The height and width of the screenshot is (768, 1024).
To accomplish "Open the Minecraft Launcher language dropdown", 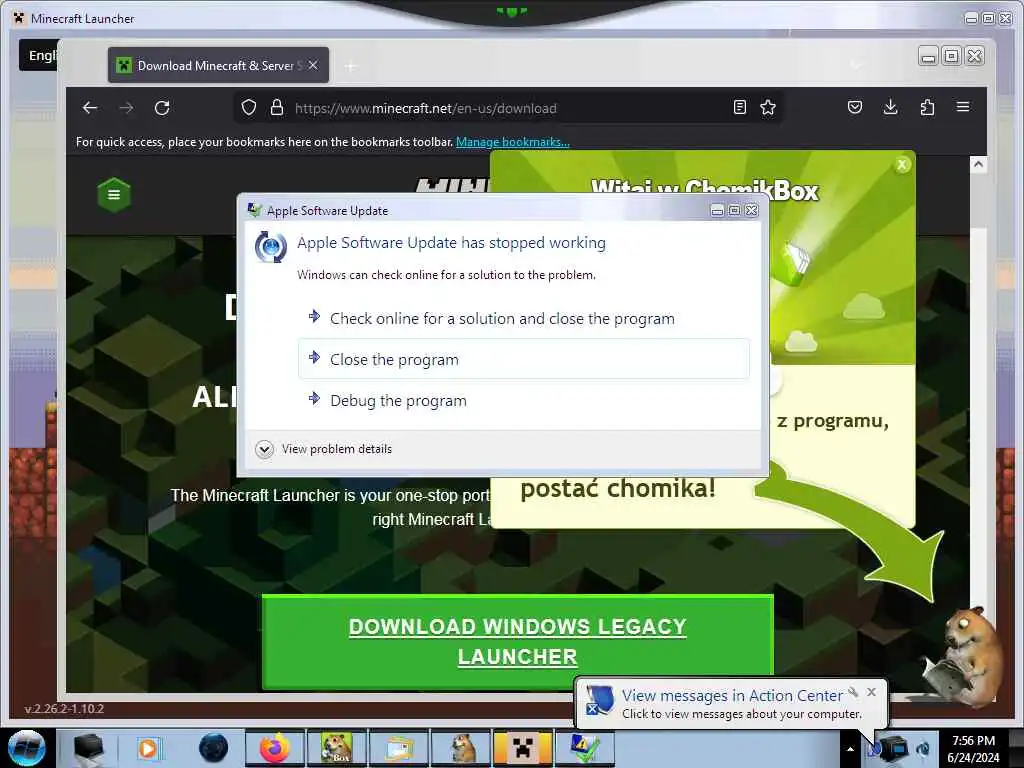I will coord(39,56).
